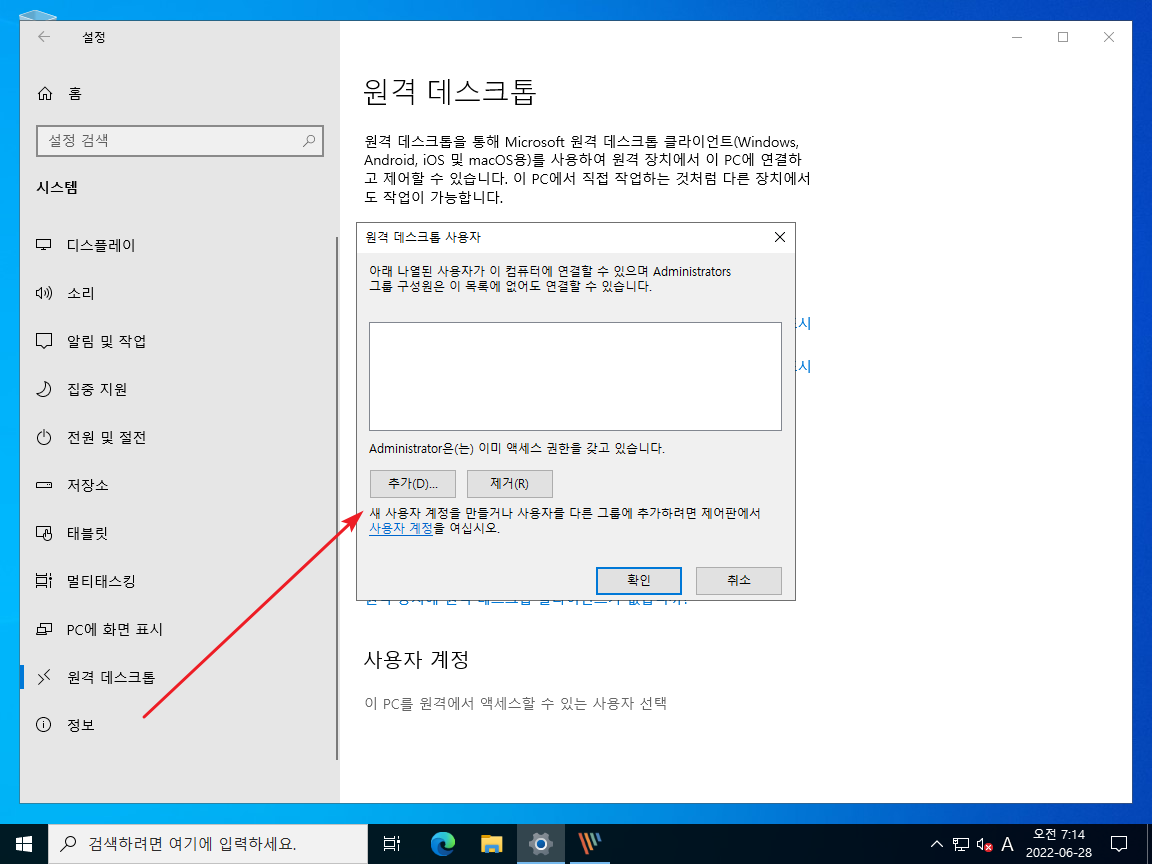1152x864 pixels.
Task: Click the muted volume tray icon
Action: 984,844
